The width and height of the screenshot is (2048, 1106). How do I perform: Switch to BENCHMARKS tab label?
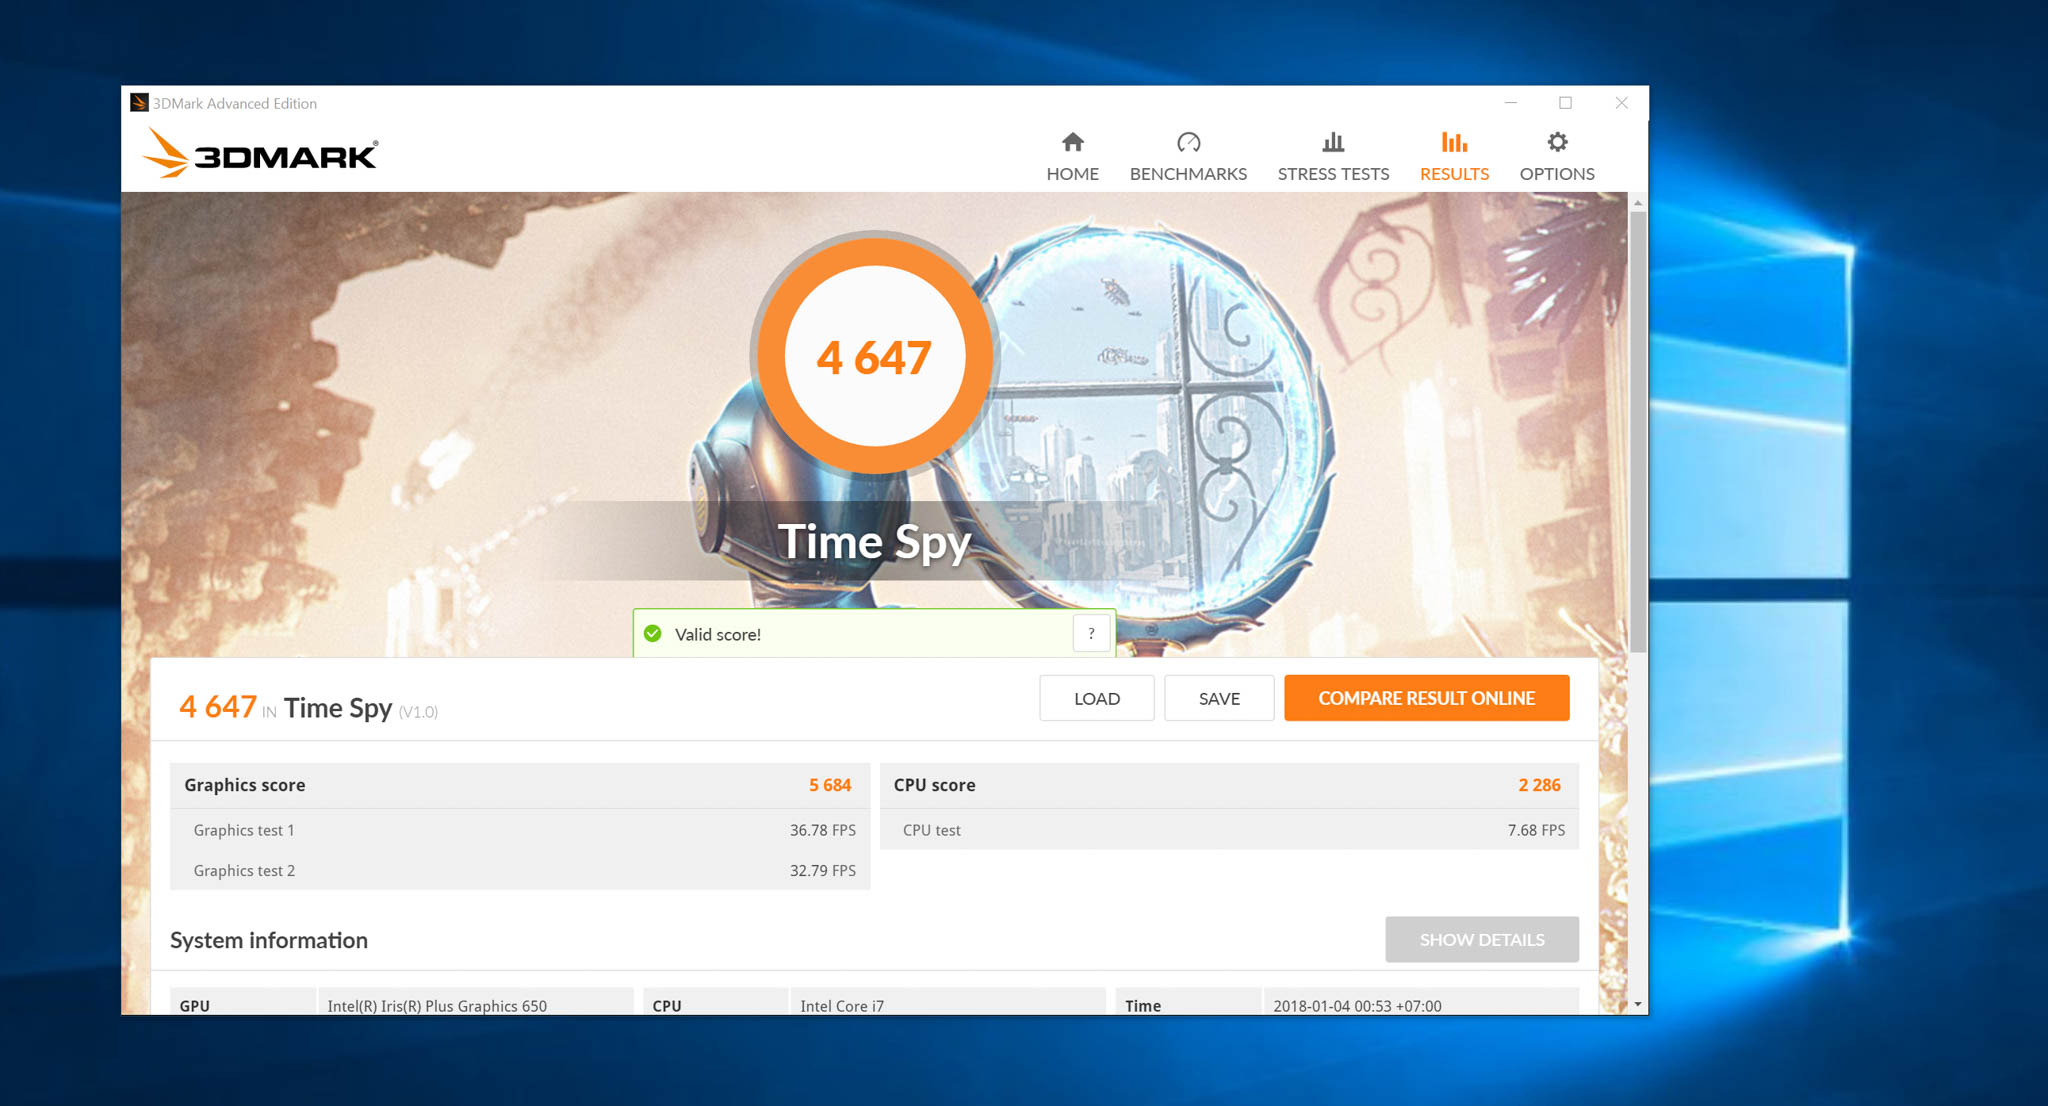point(1188,174)
